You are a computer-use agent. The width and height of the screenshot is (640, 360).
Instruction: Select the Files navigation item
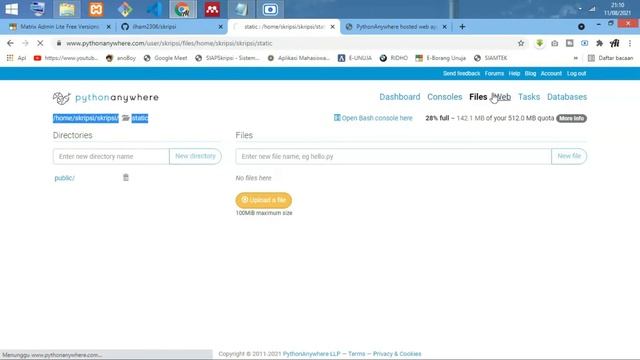coord(478,97)
